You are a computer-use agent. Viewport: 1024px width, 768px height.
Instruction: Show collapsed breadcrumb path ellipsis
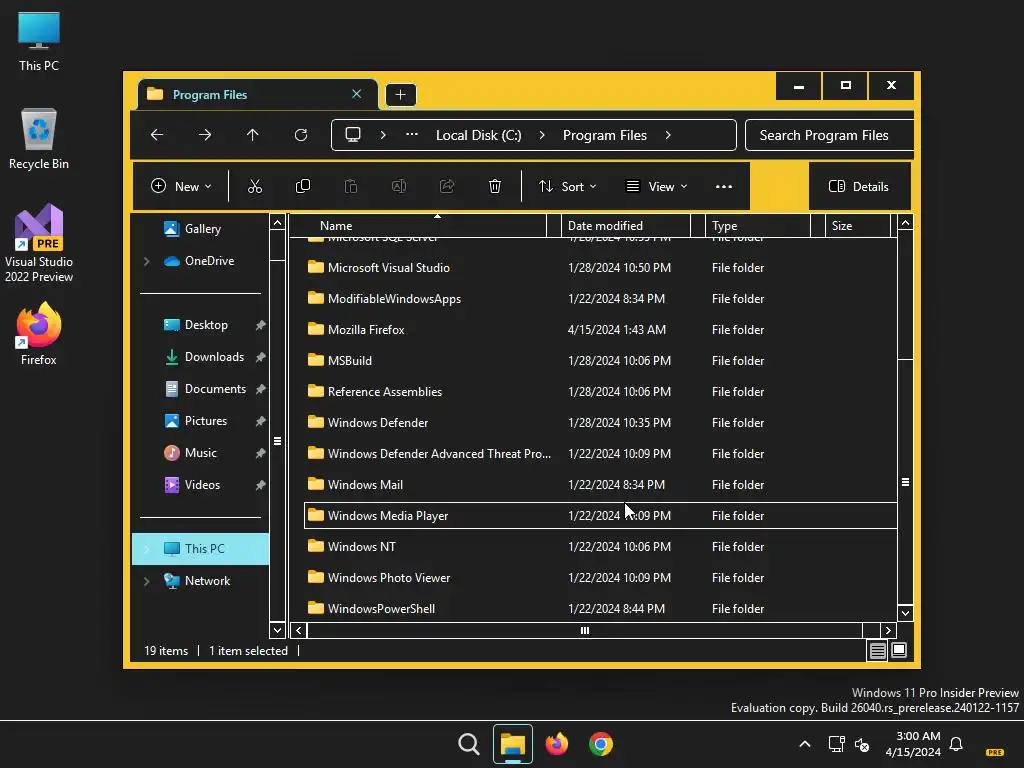411,135
